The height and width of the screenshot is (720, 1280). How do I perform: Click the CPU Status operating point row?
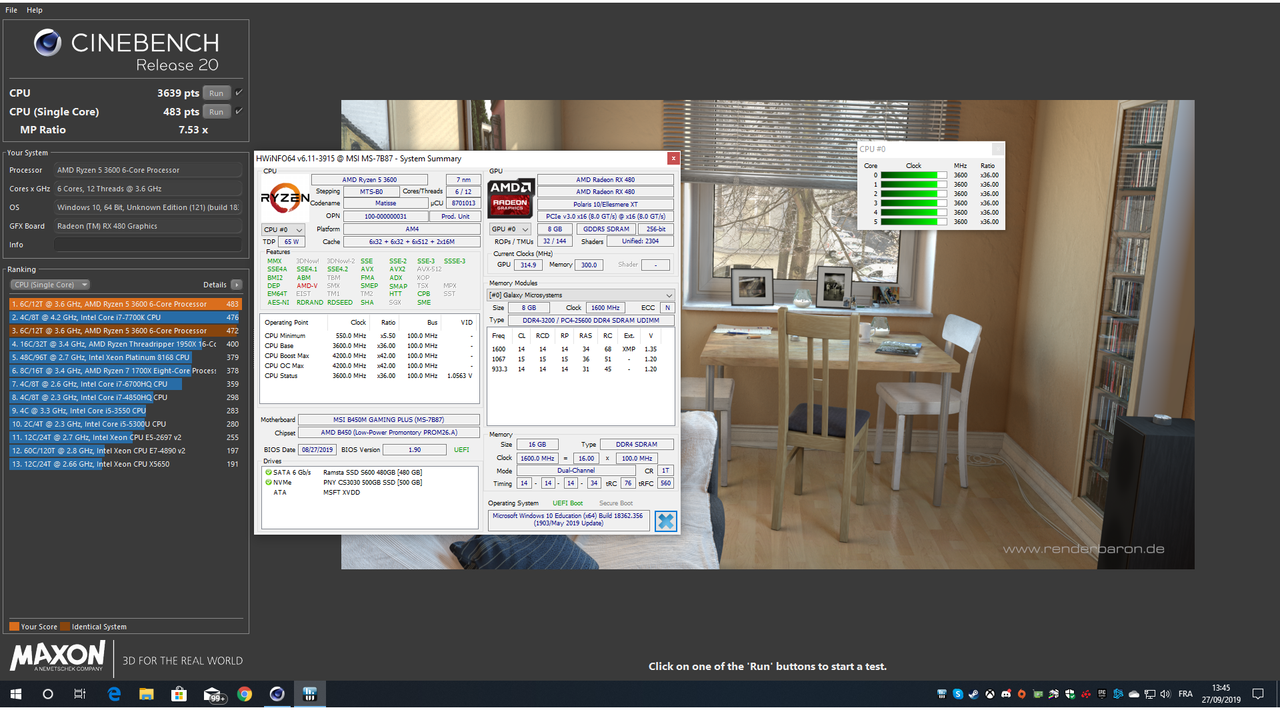click(369, 375)
